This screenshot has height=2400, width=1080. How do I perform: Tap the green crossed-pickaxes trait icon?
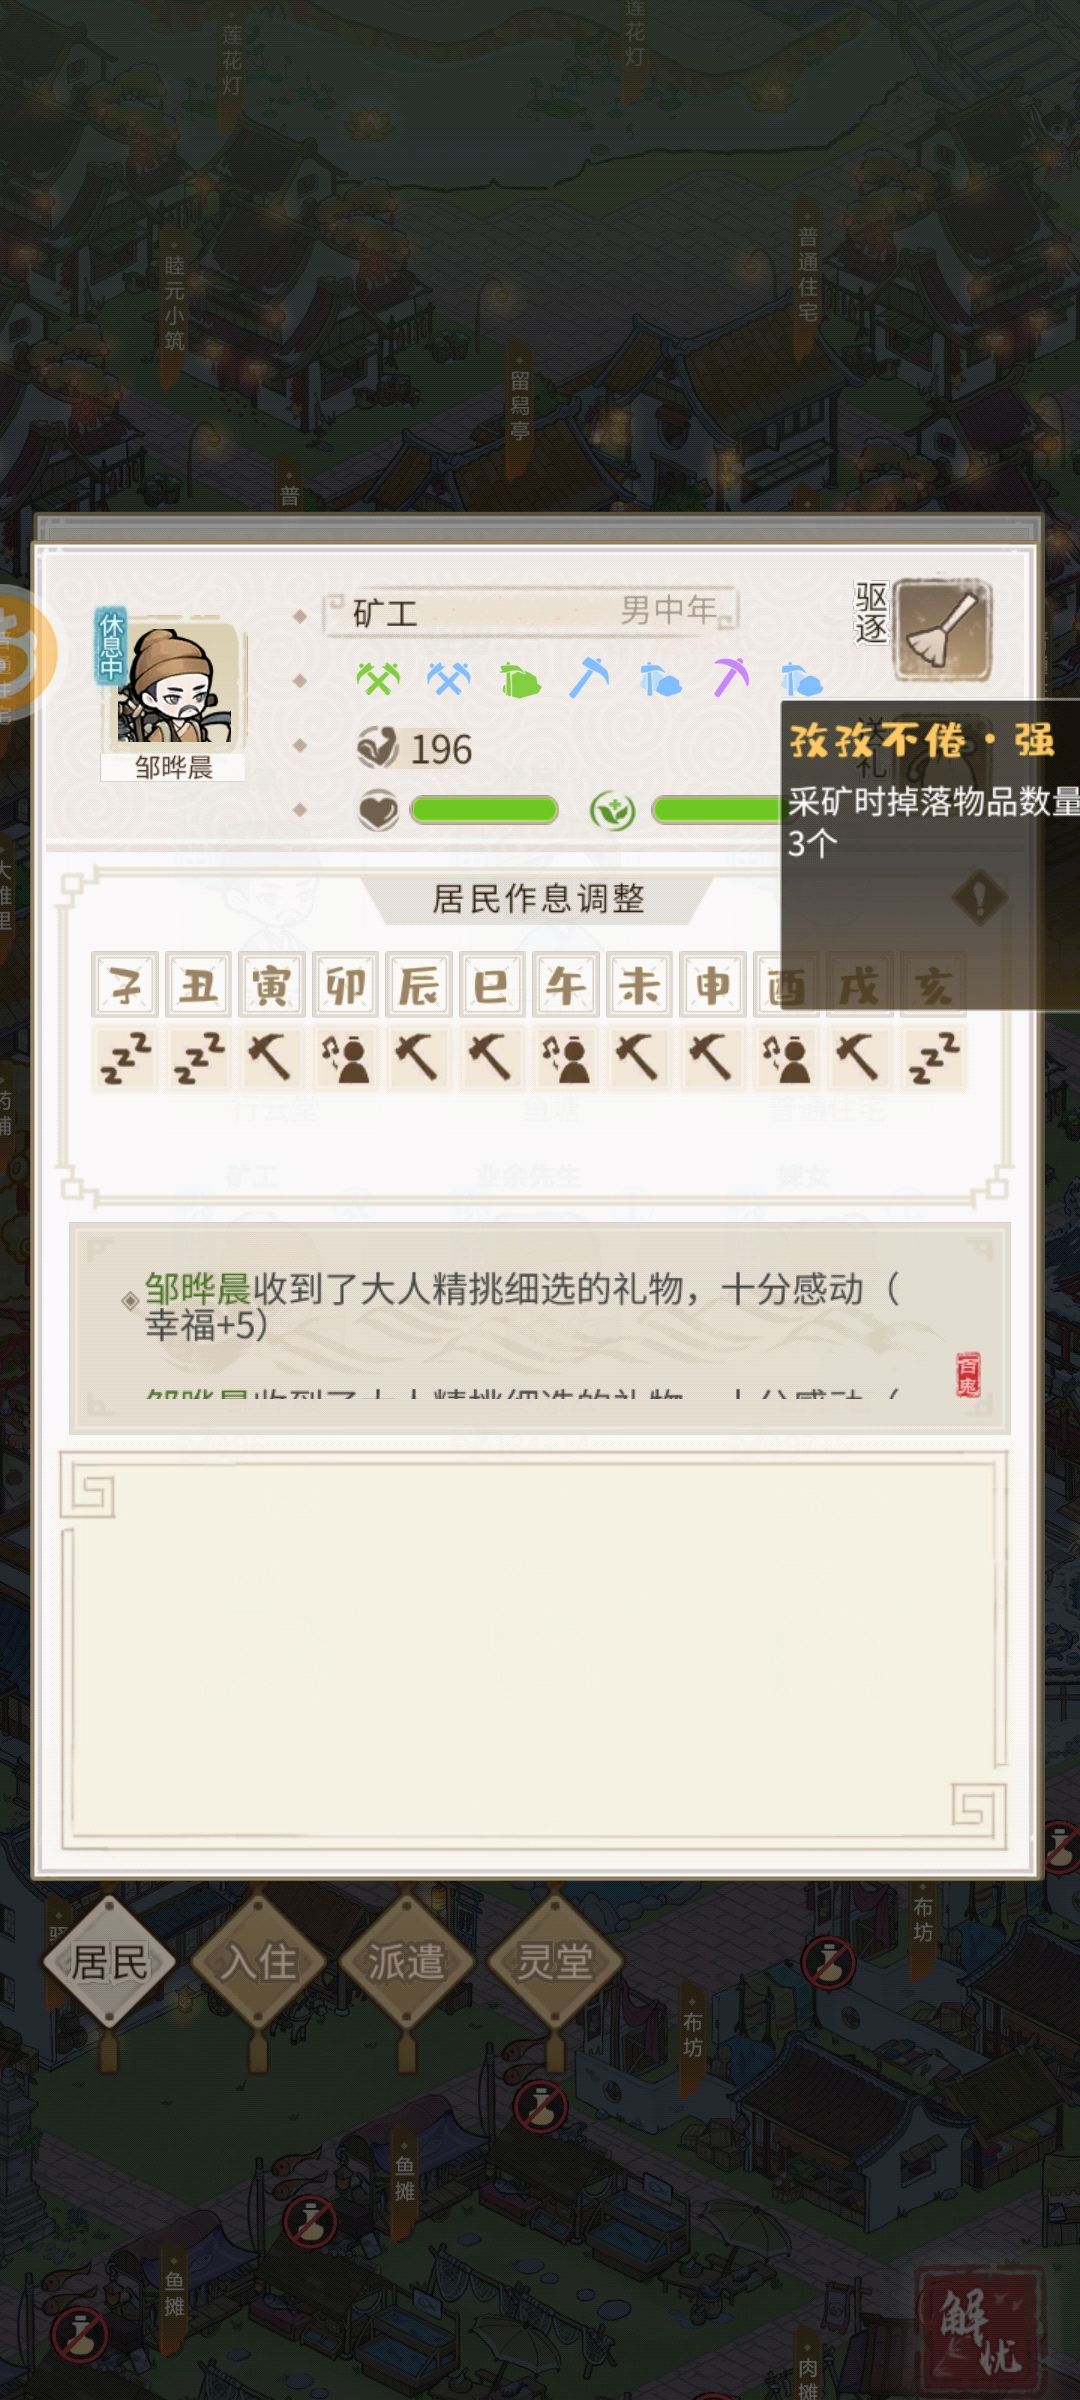tap(377, 679)
